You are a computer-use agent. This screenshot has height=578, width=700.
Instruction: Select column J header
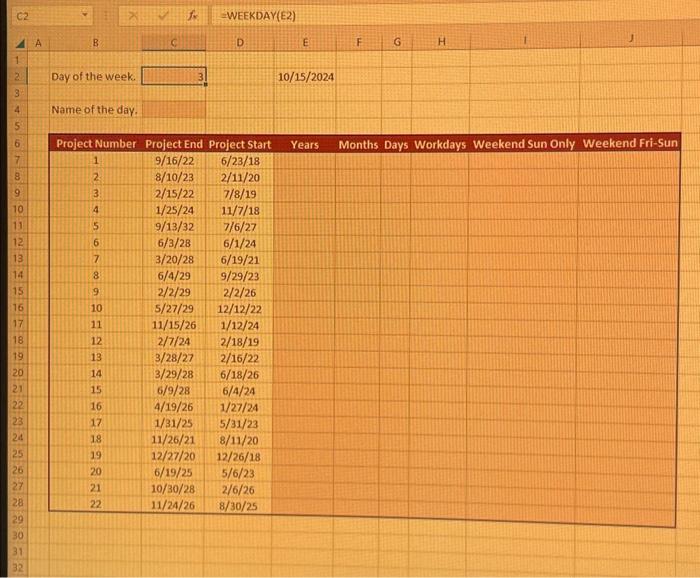click(x=631, y=38)
